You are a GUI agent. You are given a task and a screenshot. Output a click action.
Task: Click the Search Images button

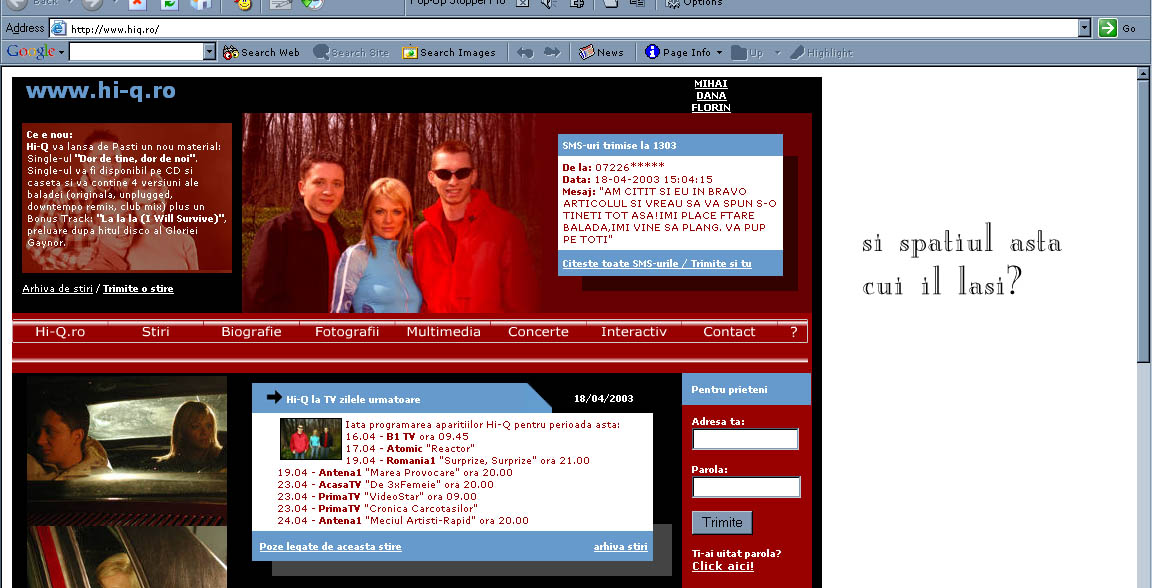point(449,52)
